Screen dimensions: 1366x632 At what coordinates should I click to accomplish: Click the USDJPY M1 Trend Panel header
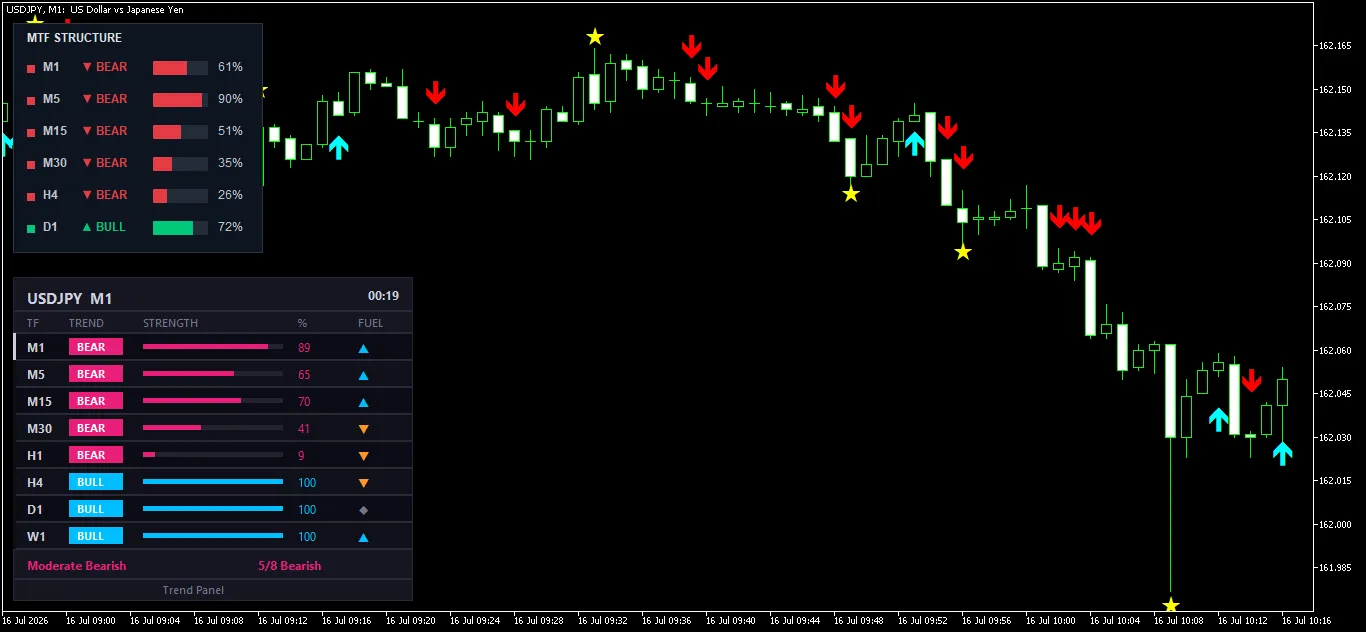coord(69,298)
